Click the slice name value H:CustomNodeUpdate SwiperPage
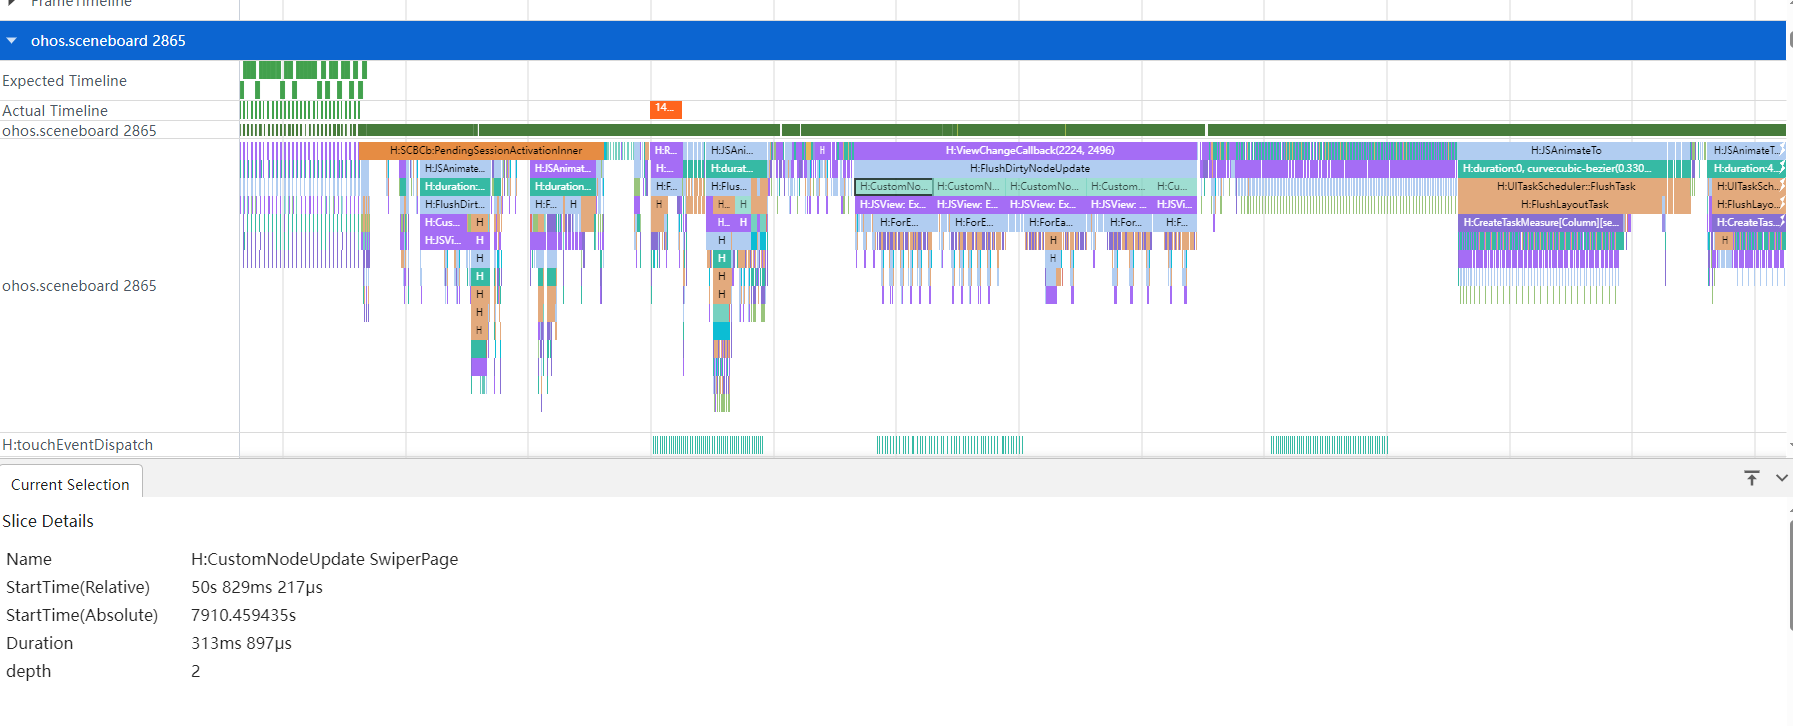The height and width of the screenshot is (726, 1793). click(324, 559)
